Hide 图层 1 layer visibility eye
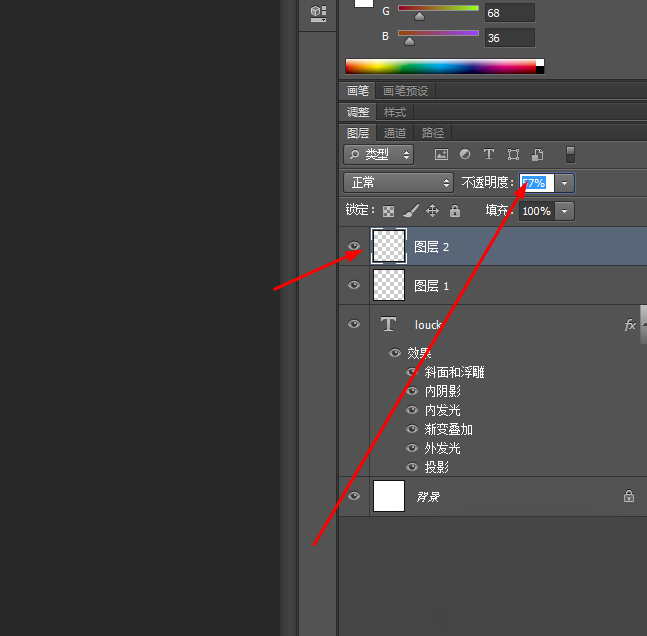The height and width of the screenshot is (636, 647). [354, 285]
